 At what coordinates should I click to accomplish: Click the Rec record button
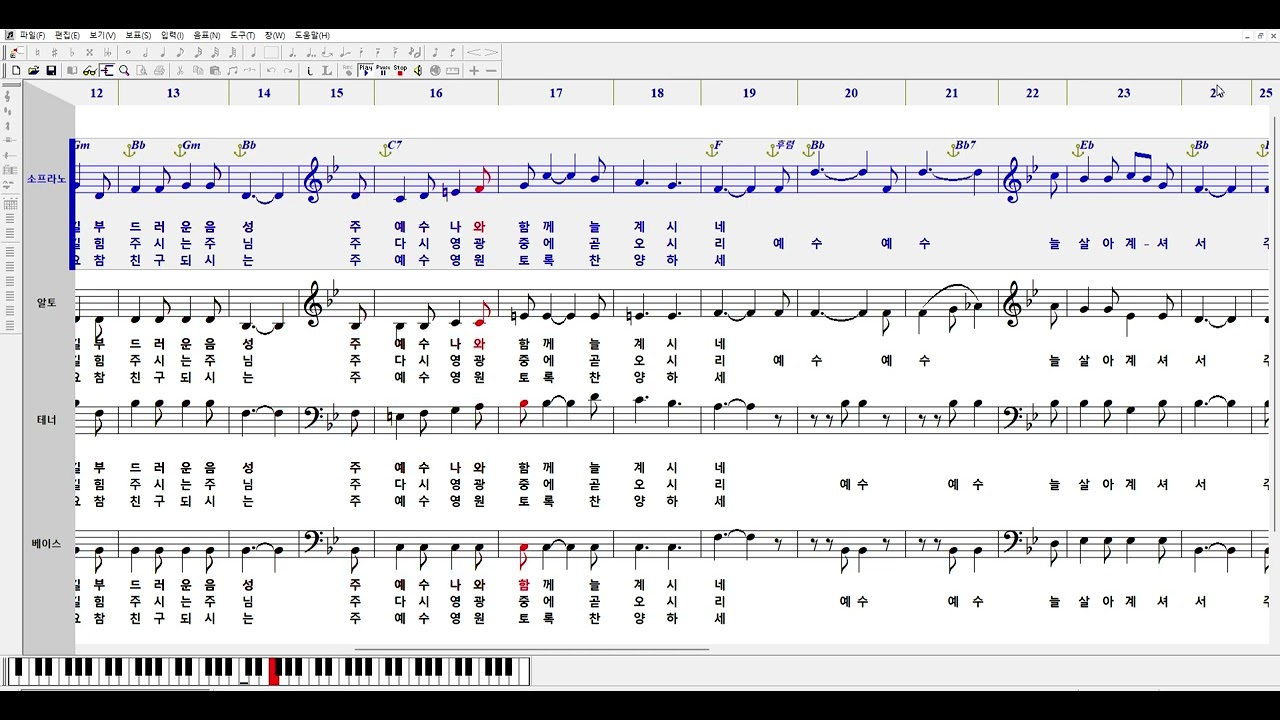tap(348, 71)
